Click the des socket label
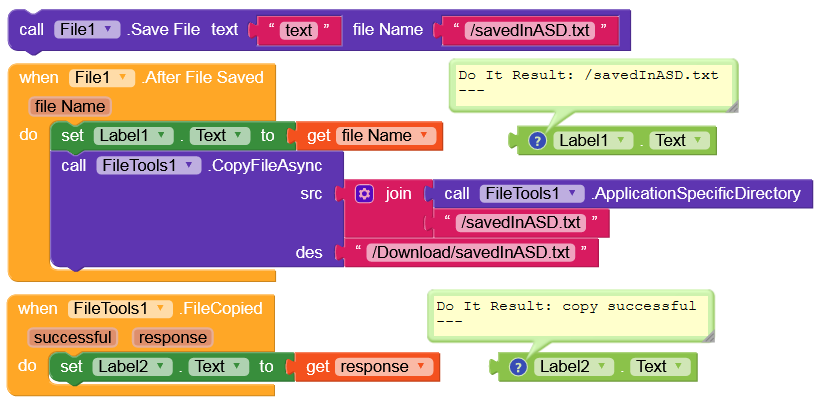 pos(309,253)
